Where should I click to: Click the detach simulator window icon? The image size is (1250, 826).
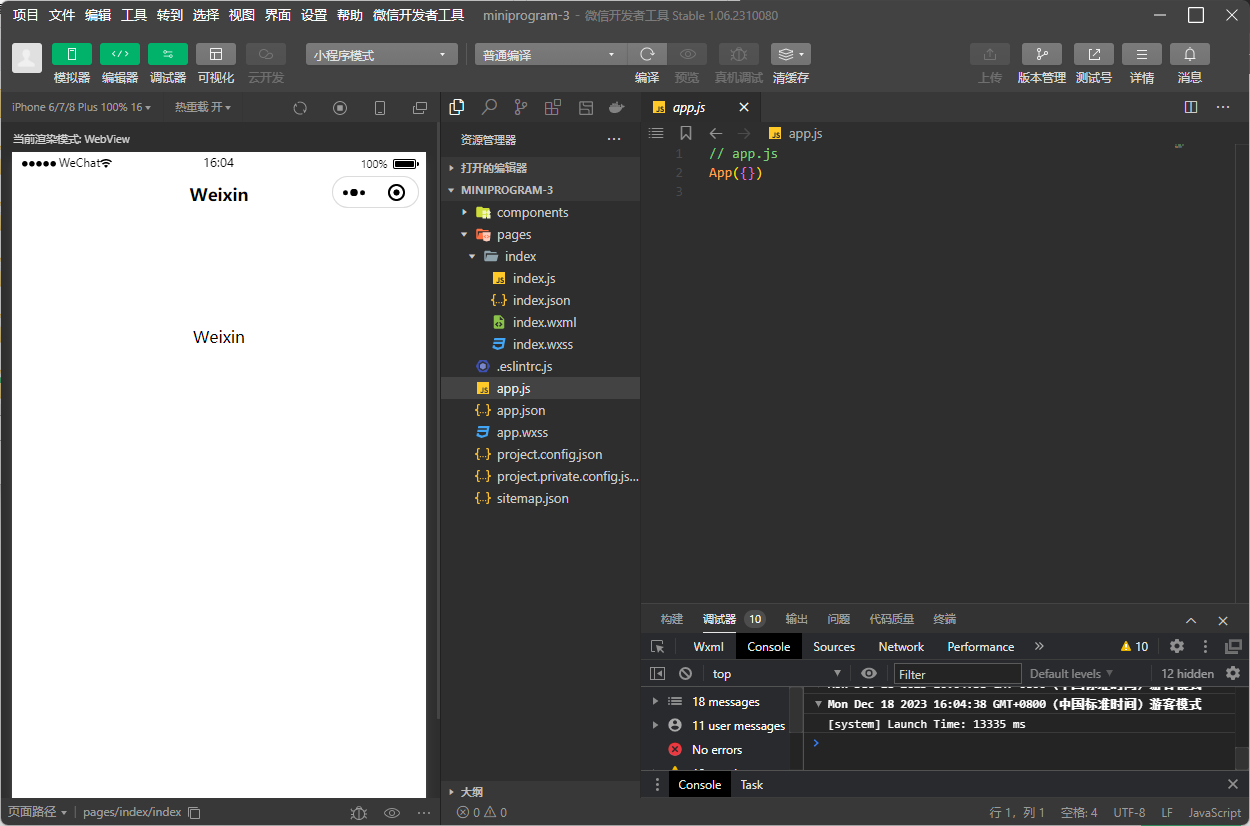pos(420,108)
